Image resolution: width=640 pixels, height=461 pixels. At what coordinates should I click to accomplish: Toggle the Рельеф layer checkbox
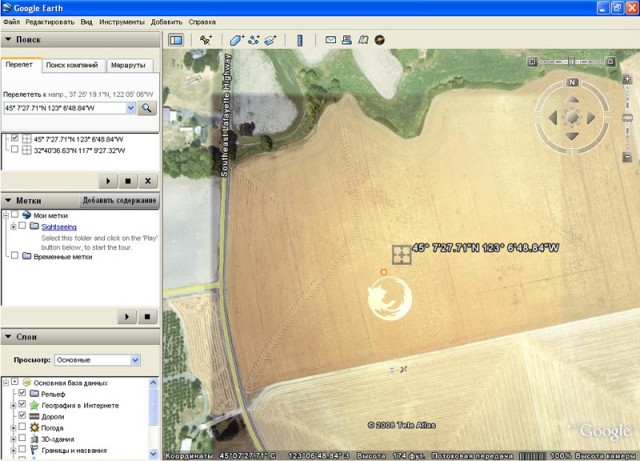22,393
